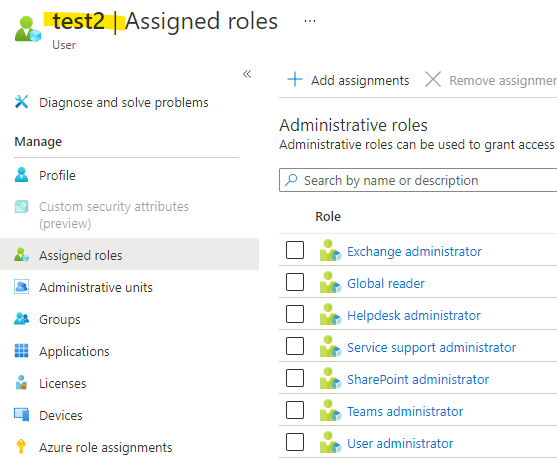
Task: Click the Azure role assignments key icon
Action: pos(21,447)
